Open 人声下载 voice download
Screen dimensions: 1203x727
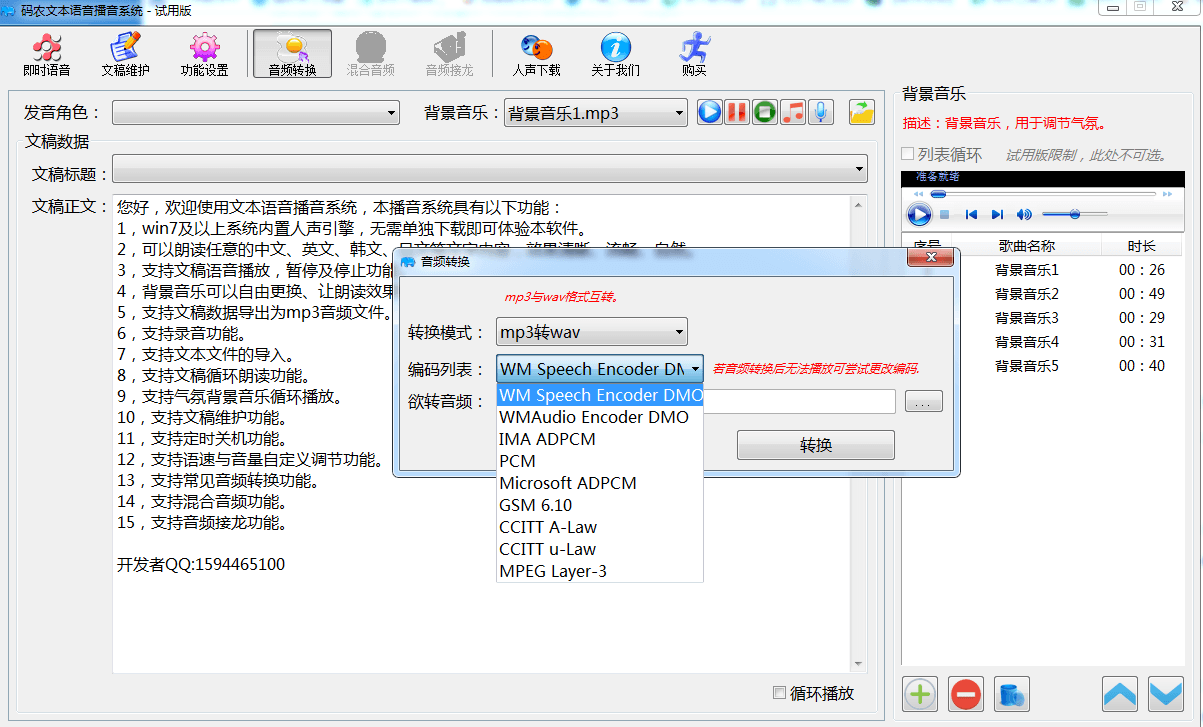point(537,55)
